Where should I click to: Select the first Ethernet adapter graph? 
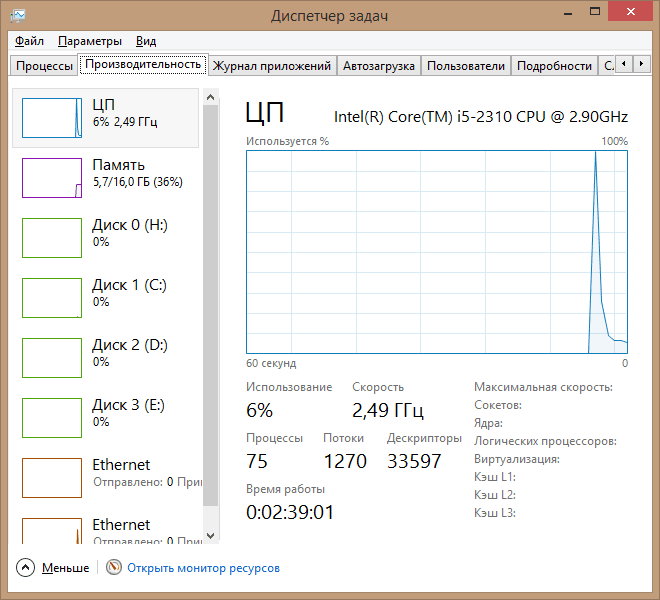point(51,478)
